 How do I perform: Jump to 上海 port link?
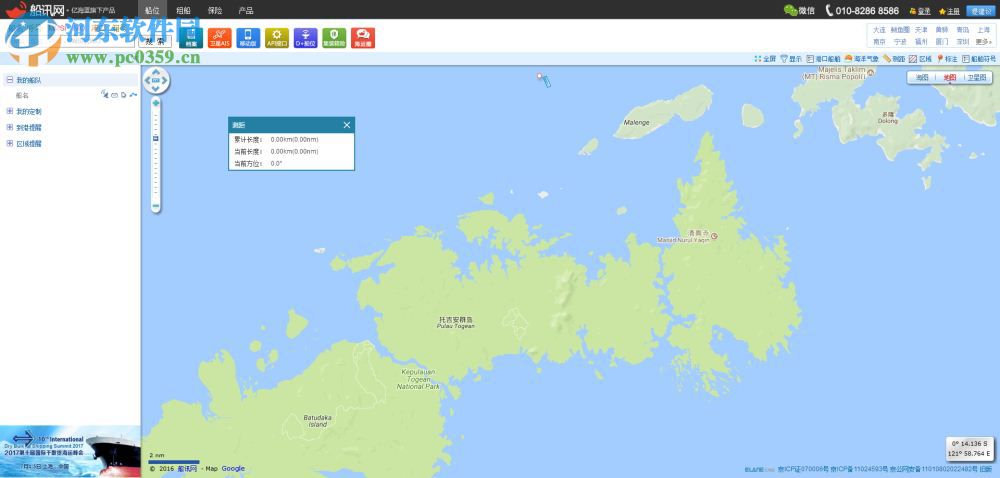point(983,30)
